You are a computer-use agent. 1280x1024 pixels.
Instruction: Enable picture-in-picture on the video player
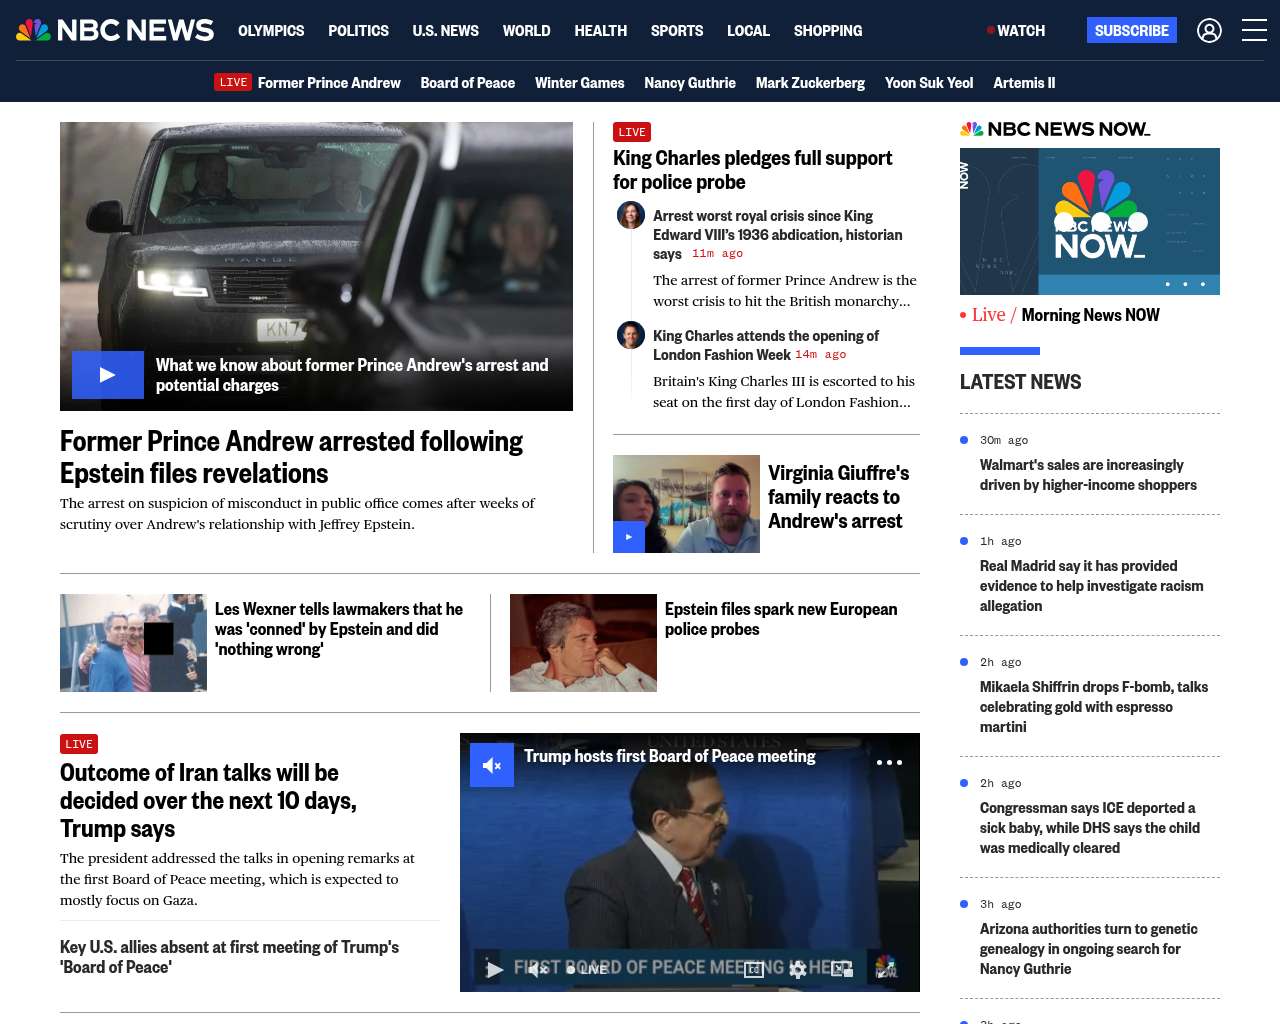click(x=842, y=969)
